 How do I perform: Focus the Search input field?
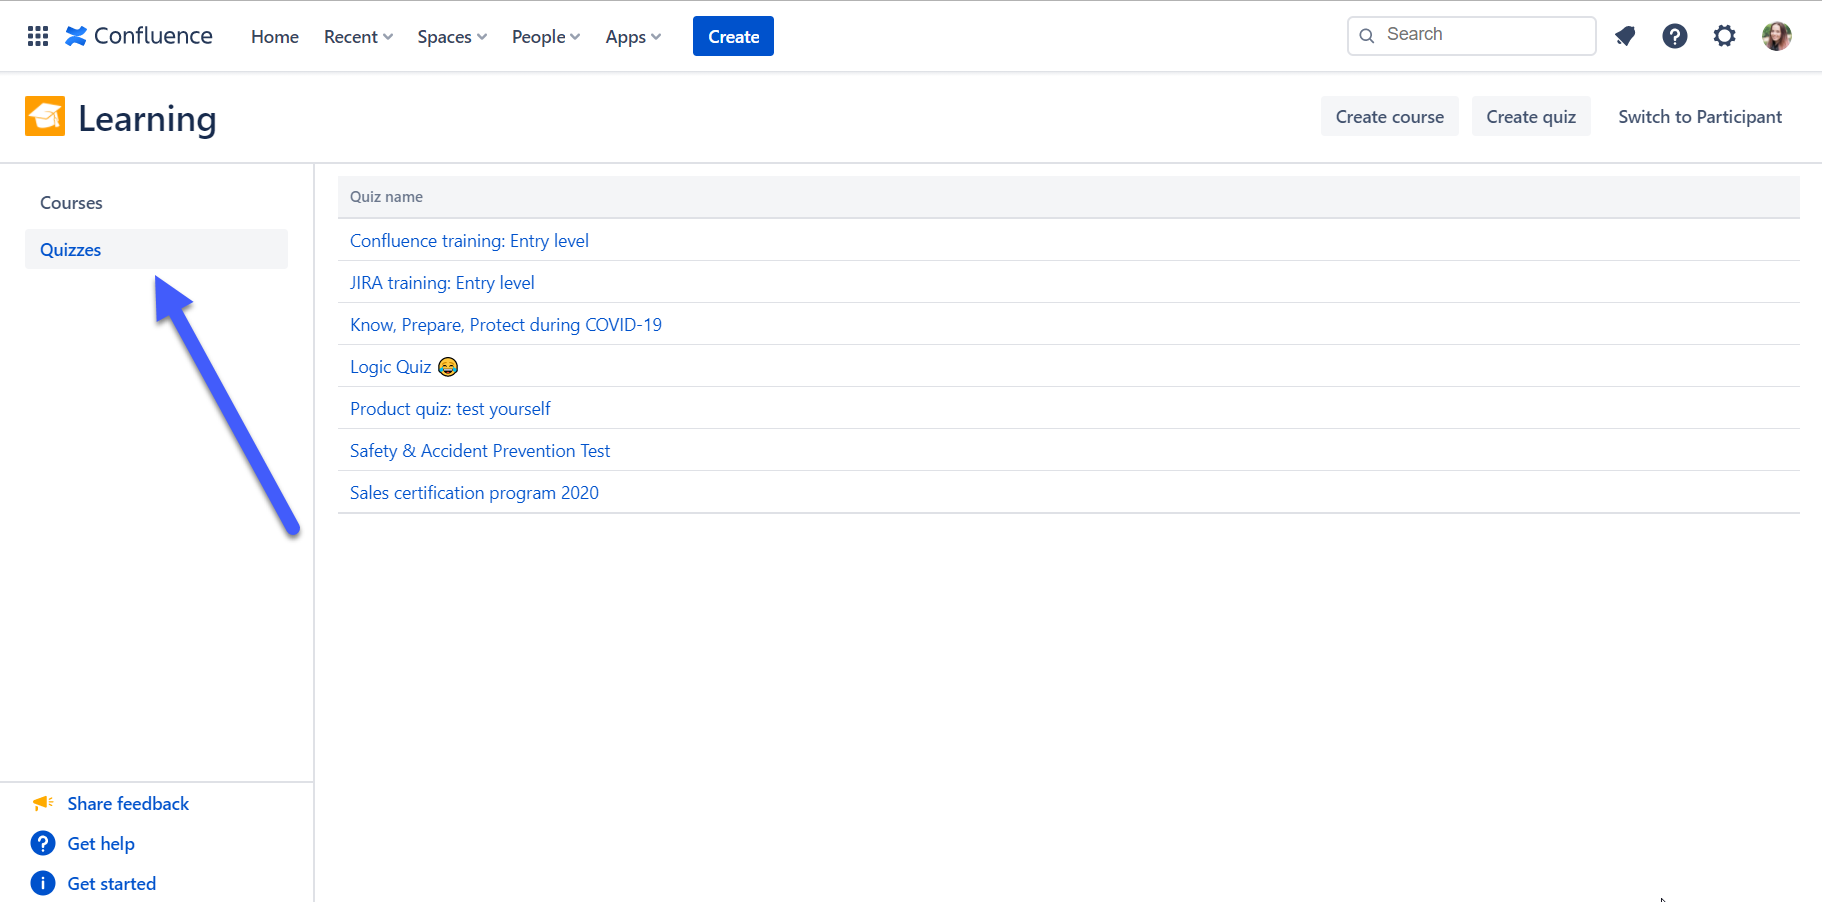(1472, 36)
